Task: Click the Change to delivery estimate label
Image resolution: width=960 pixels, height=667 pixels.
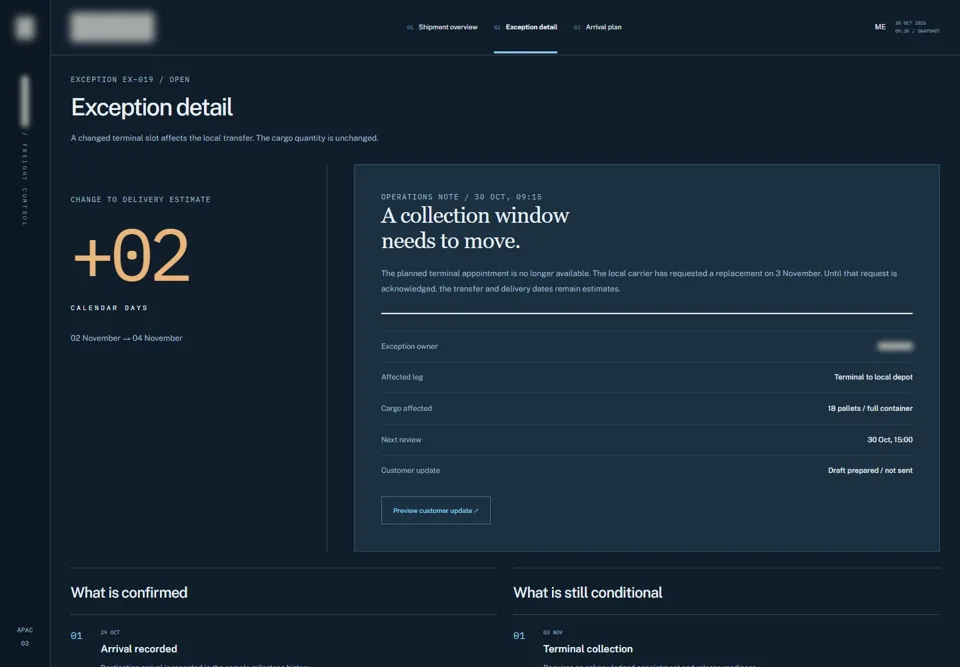Action: pyautogui.click(x=140, y=200)
